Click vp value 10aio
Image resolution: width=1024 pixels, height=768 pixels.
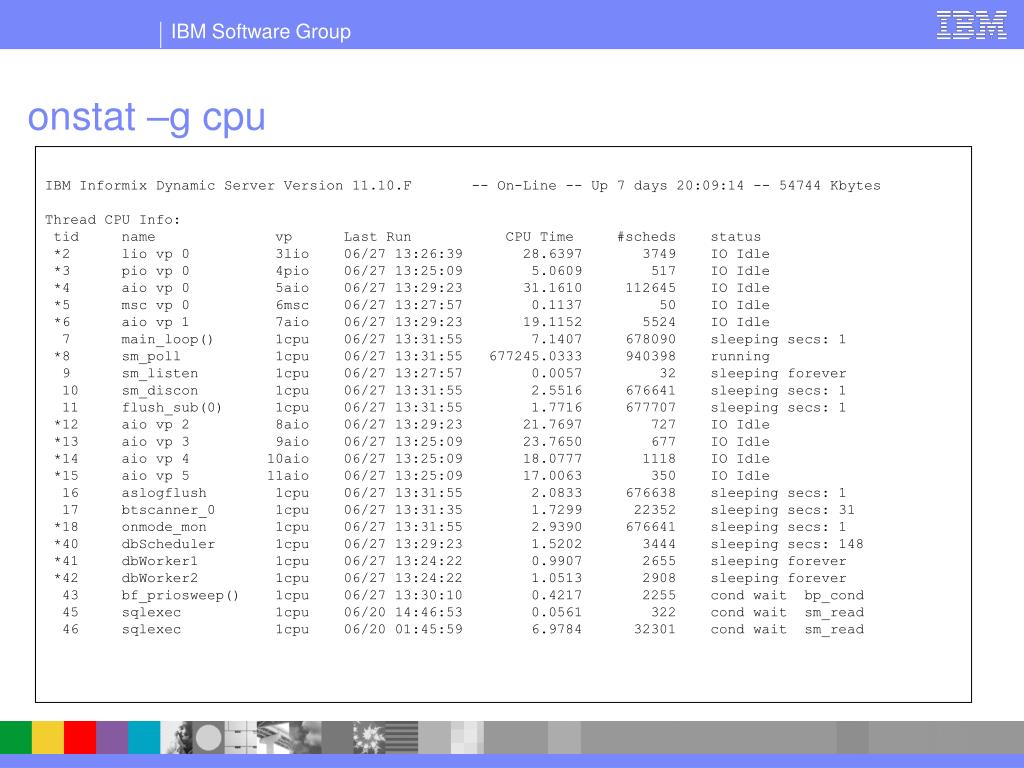point(288,458)
